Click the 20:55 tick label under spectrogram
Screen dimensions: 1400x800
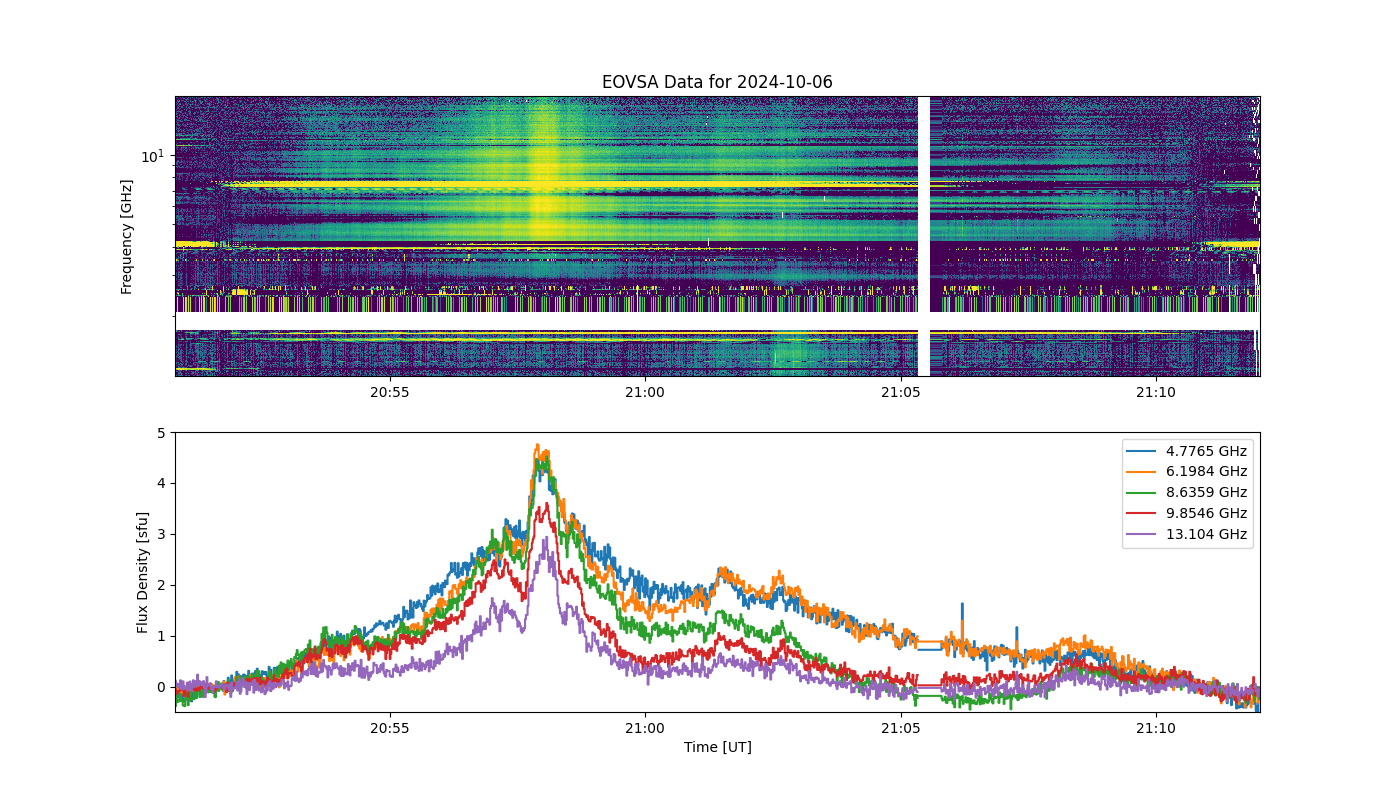[x=390, y=392]
